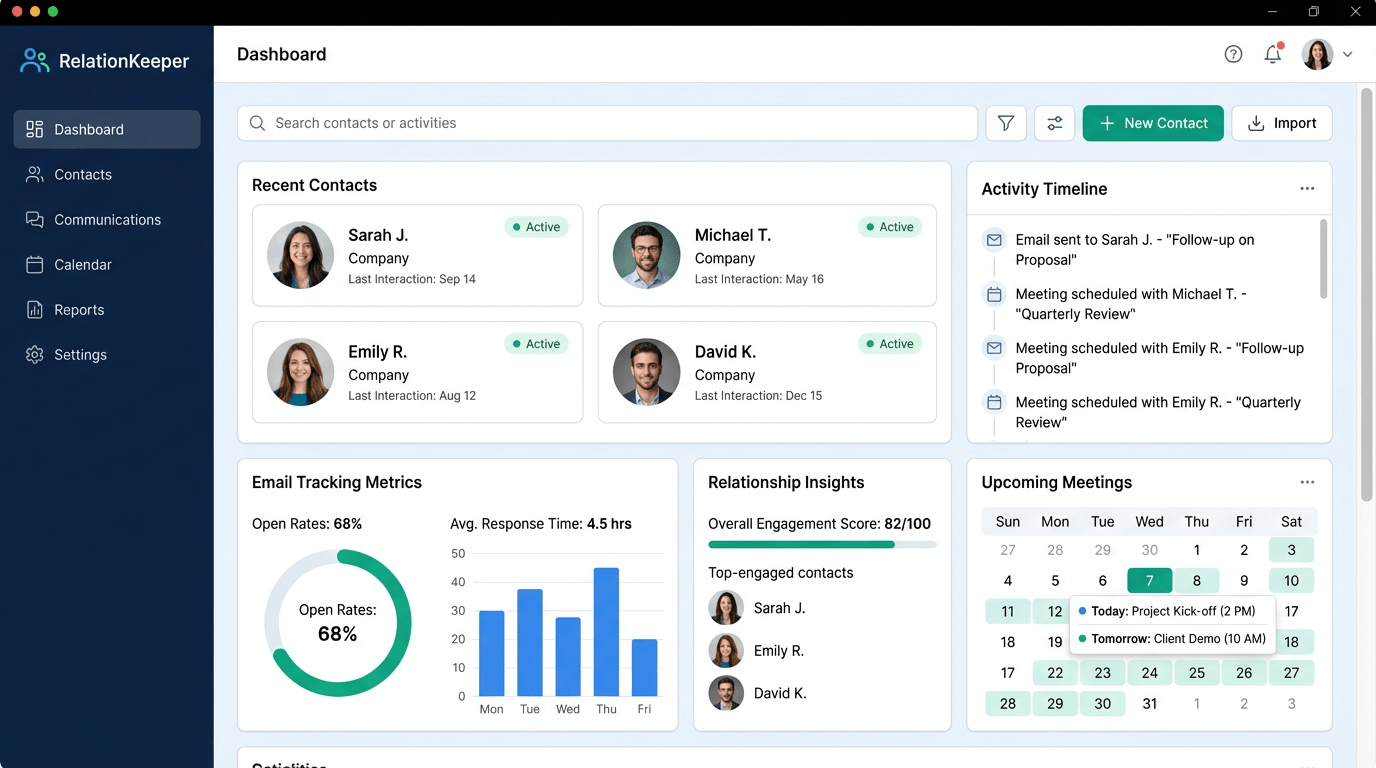Open the Activity Timeline options menu
Image resolution: width=1376 pixels, height=768 pixels.
1307,188
